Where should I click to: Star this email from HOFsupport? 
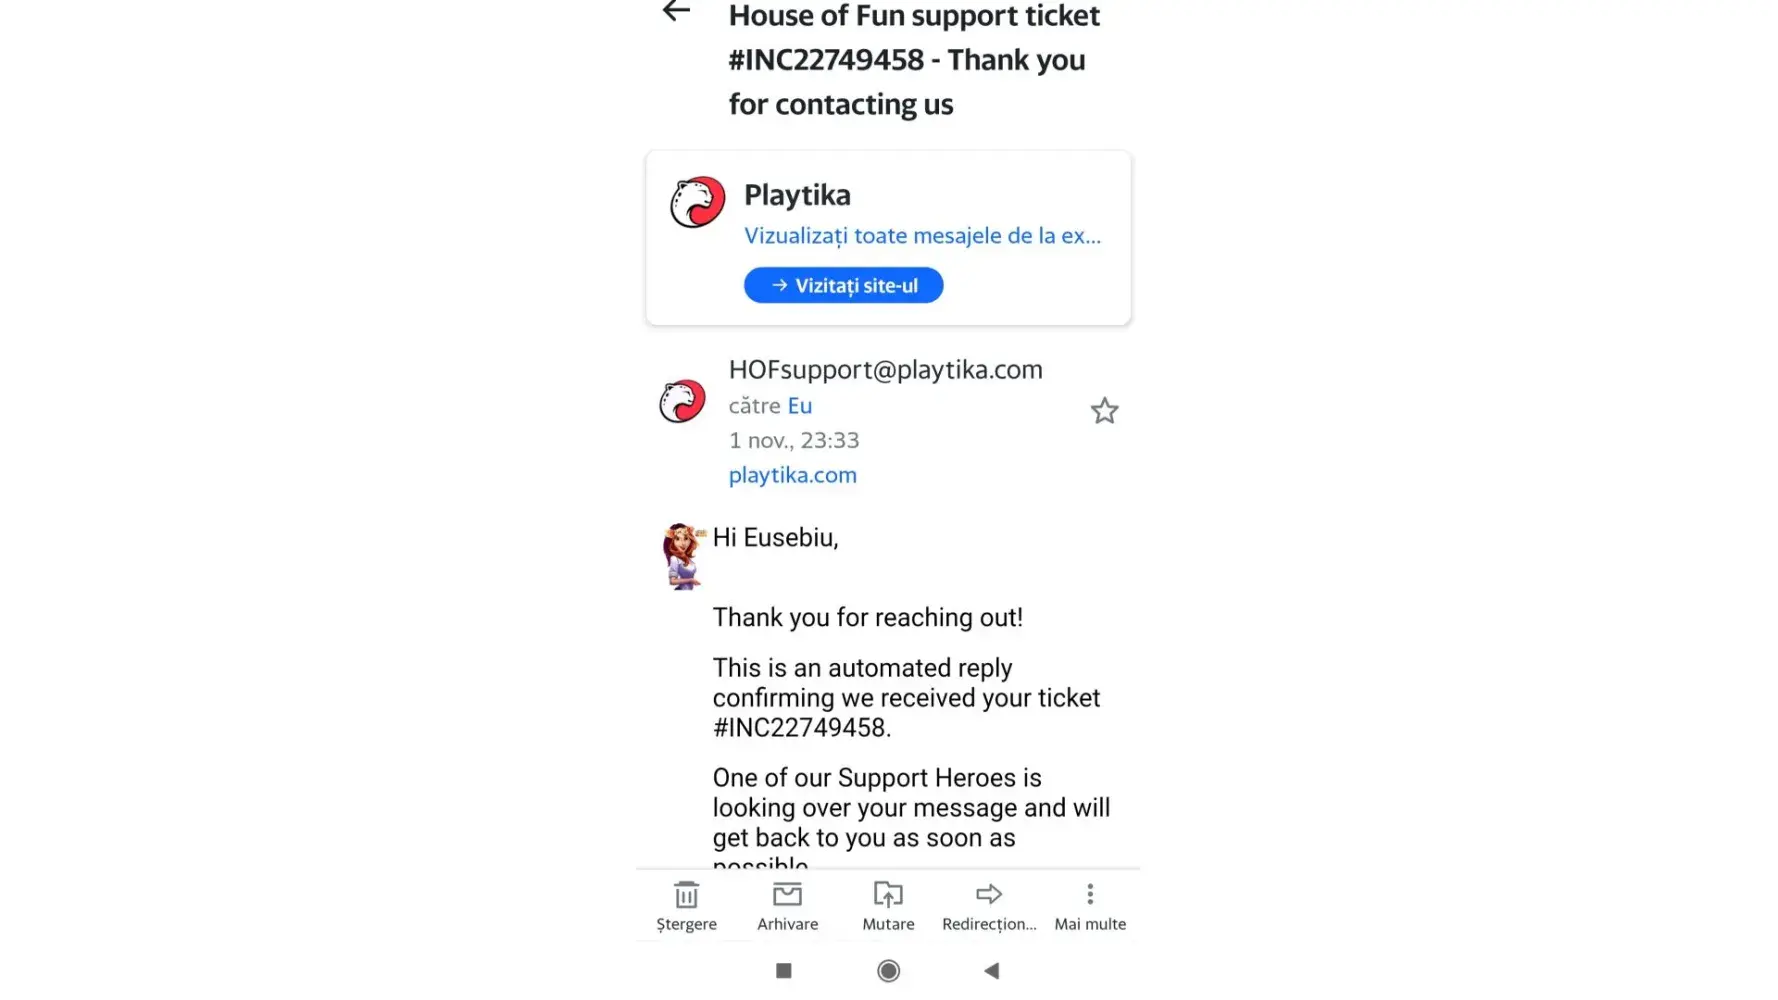click(x=1104, y=411)
